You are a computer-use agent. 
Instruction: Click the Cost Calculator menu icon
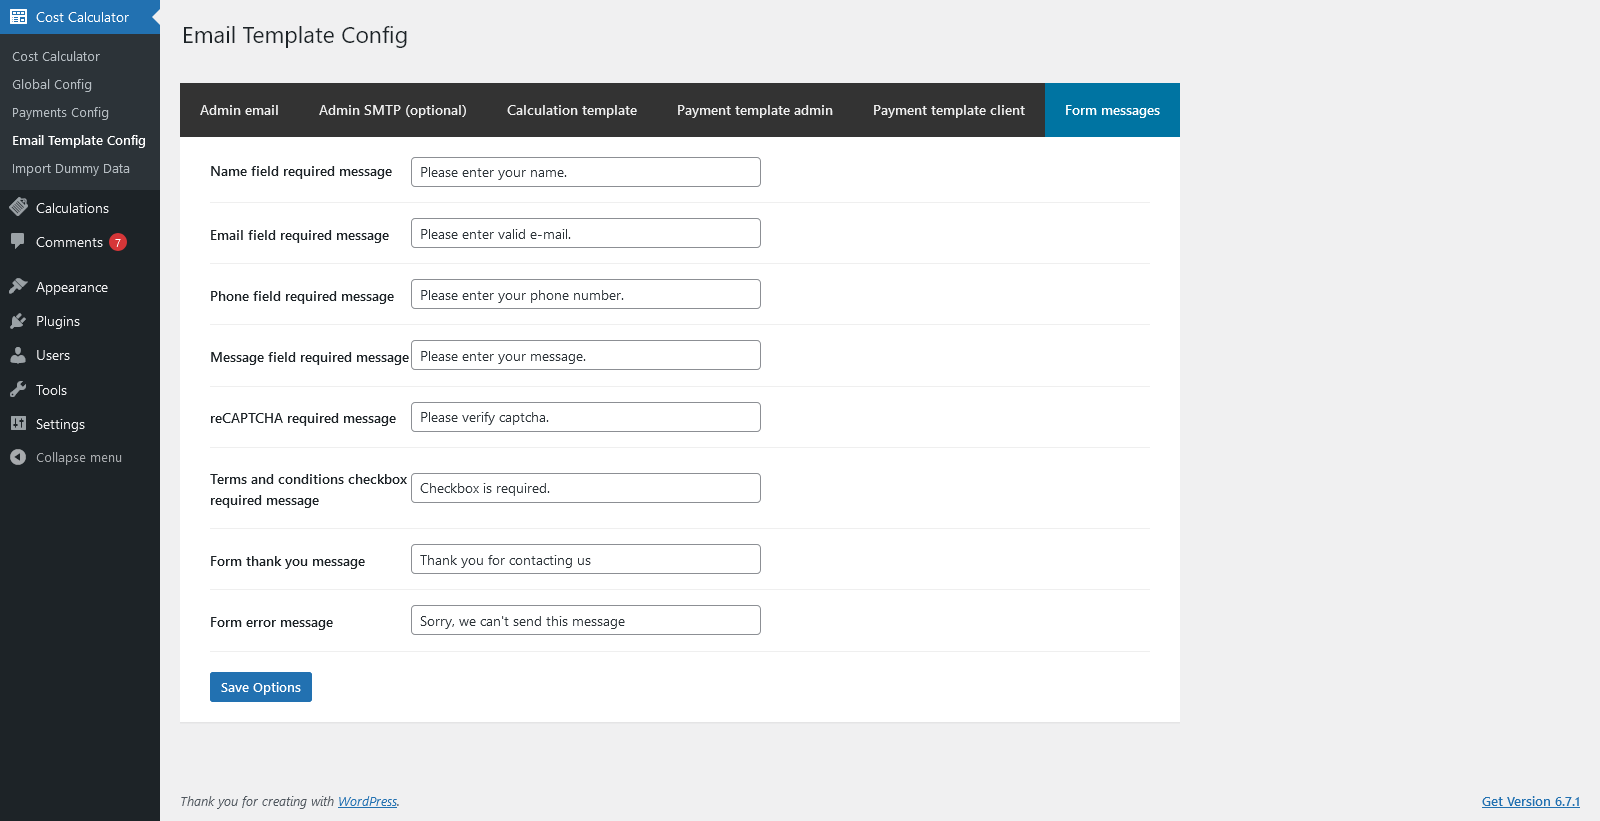18,17
